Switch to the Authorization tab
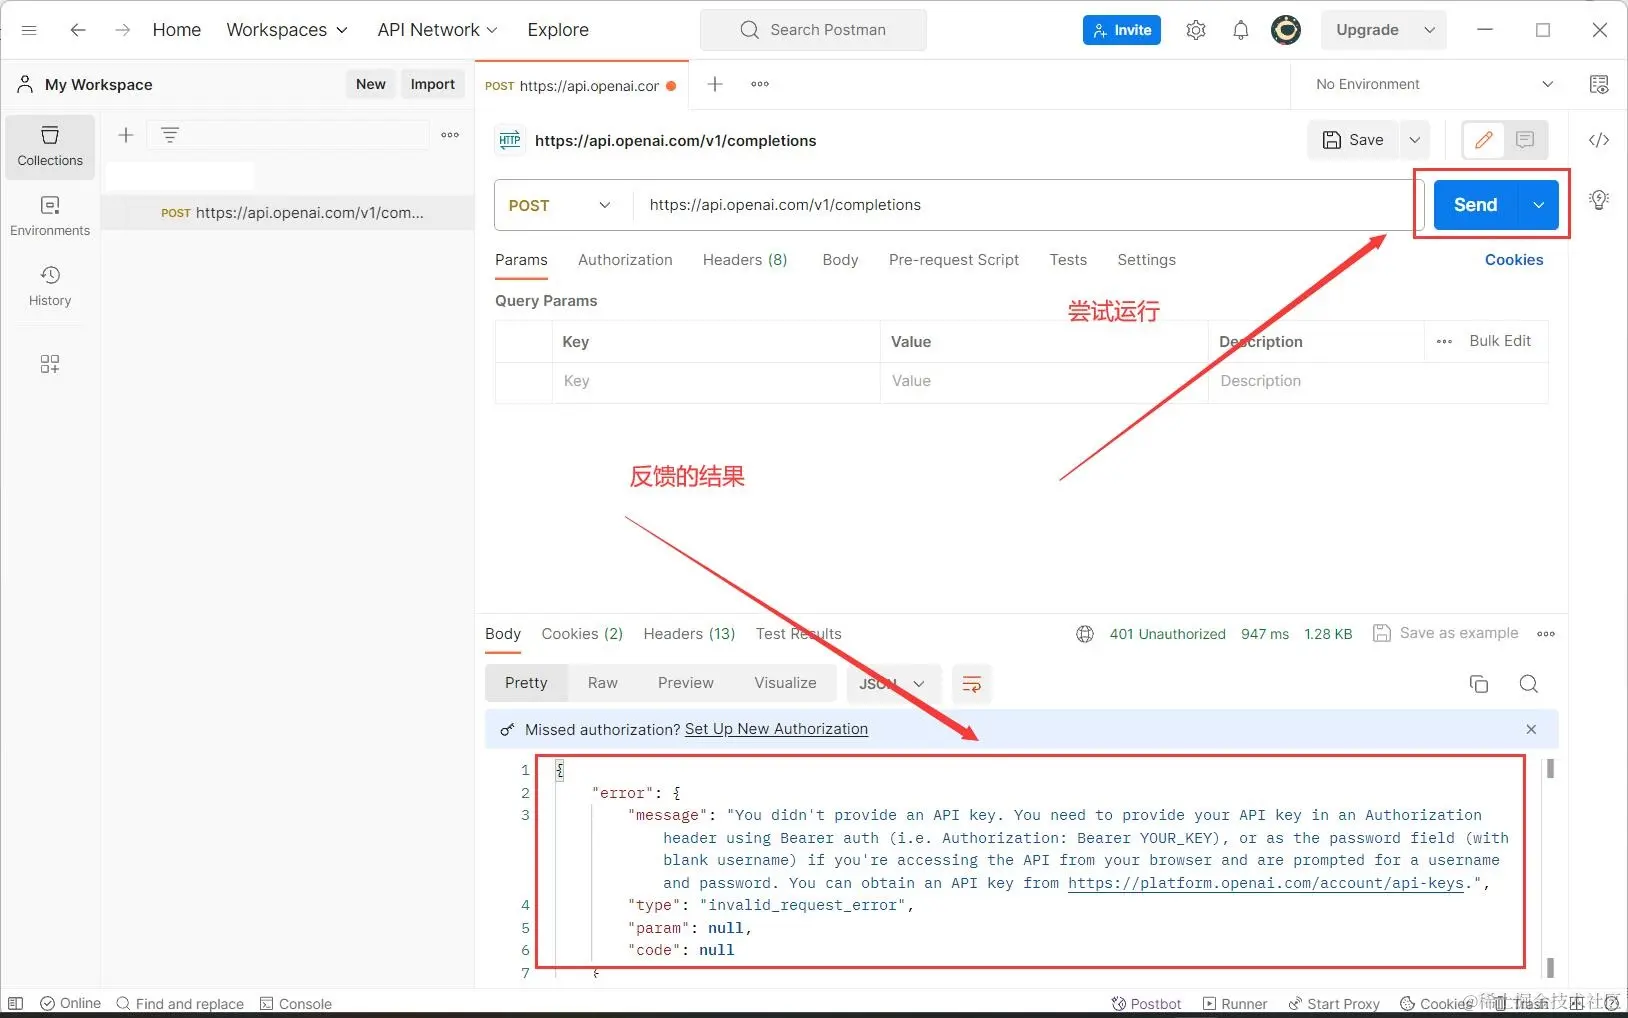The height and width of the screenshot is (1018, 1628). (625, 260)
